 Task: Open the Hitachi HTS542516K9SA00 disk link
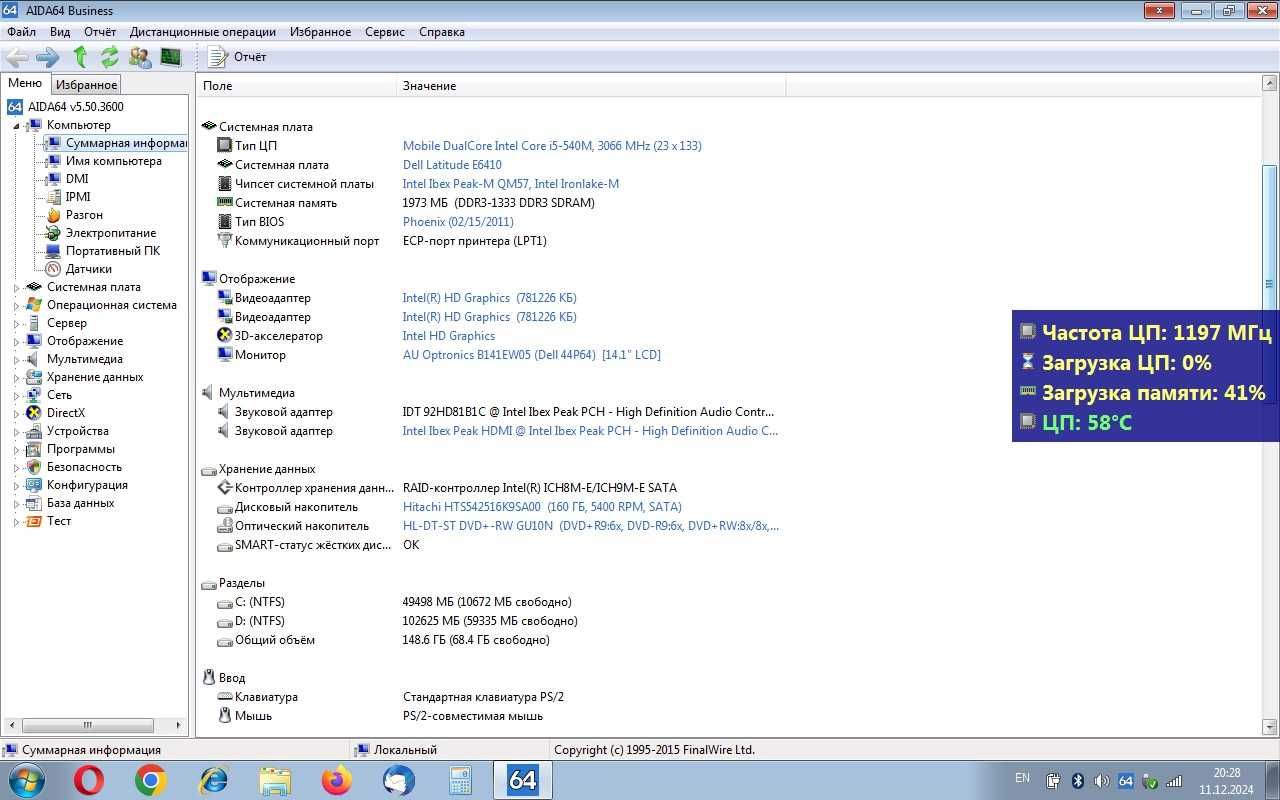click(x=542, y=507)
